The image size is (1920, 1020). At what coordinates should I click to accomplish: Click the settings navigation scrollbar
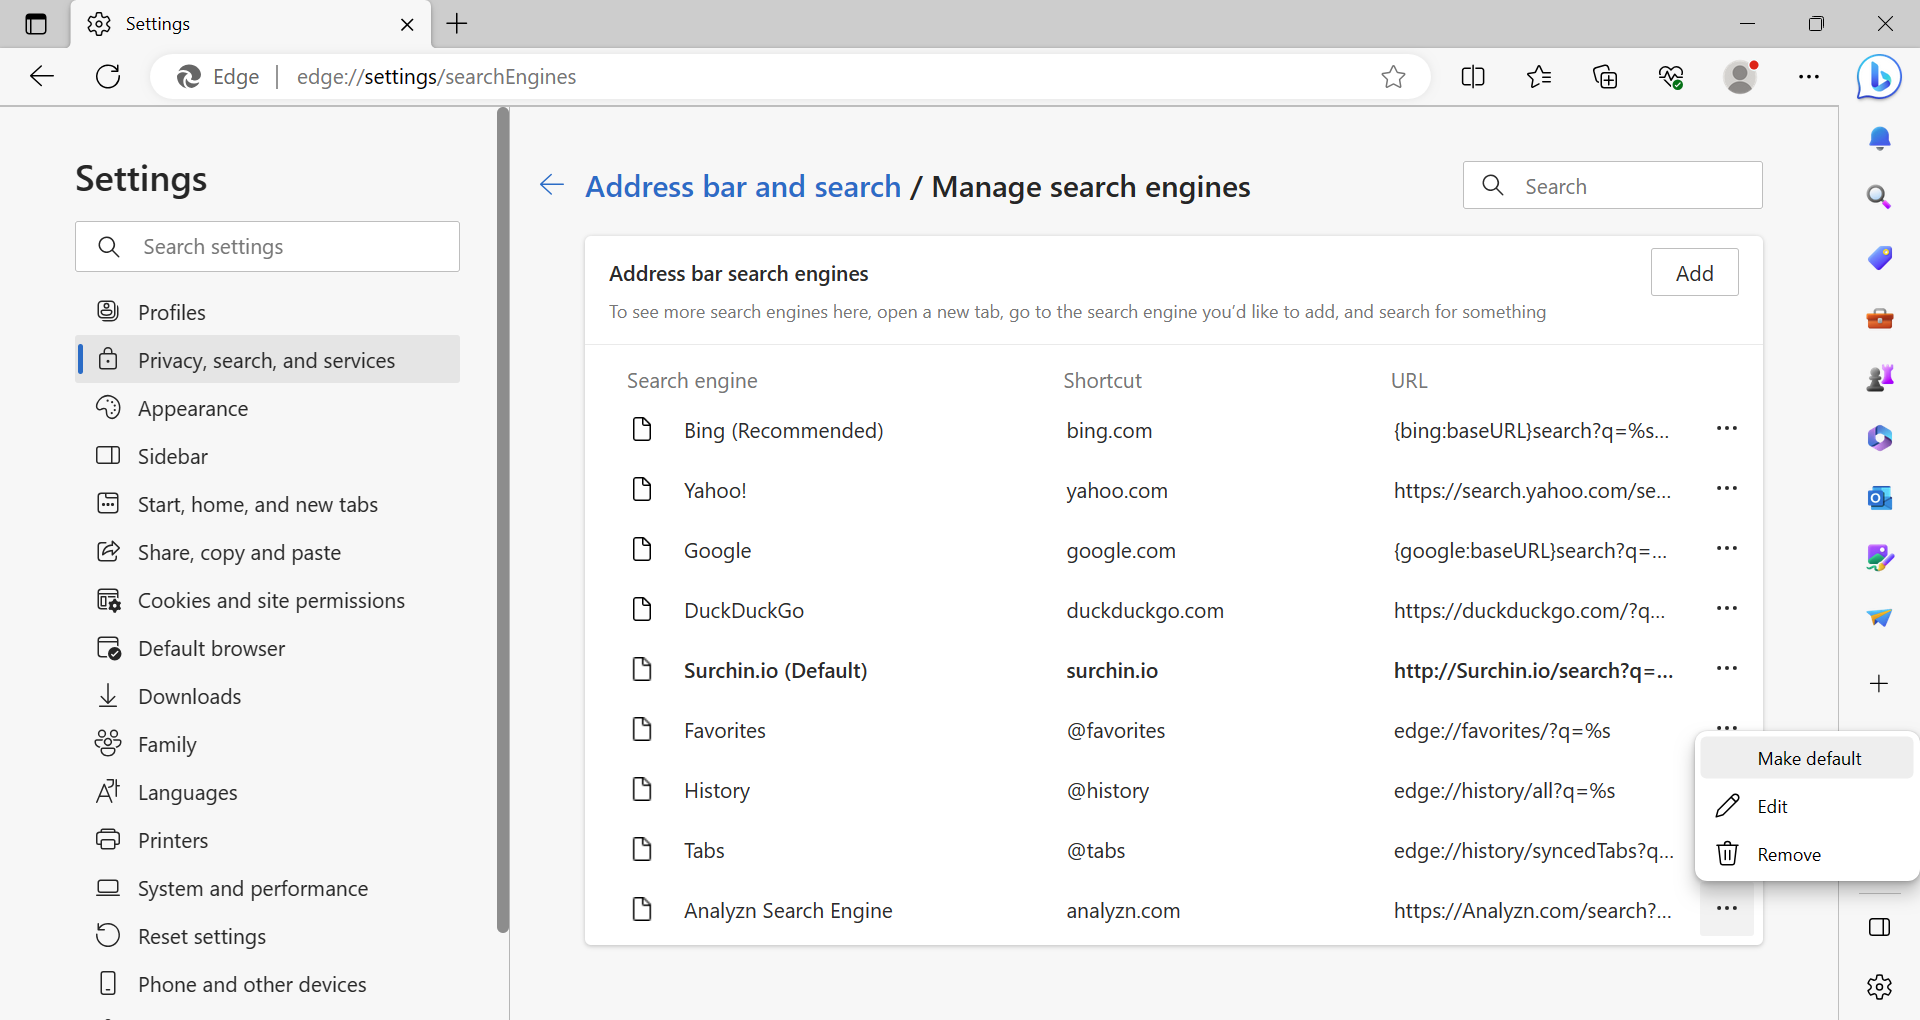[x=503, y=520]
